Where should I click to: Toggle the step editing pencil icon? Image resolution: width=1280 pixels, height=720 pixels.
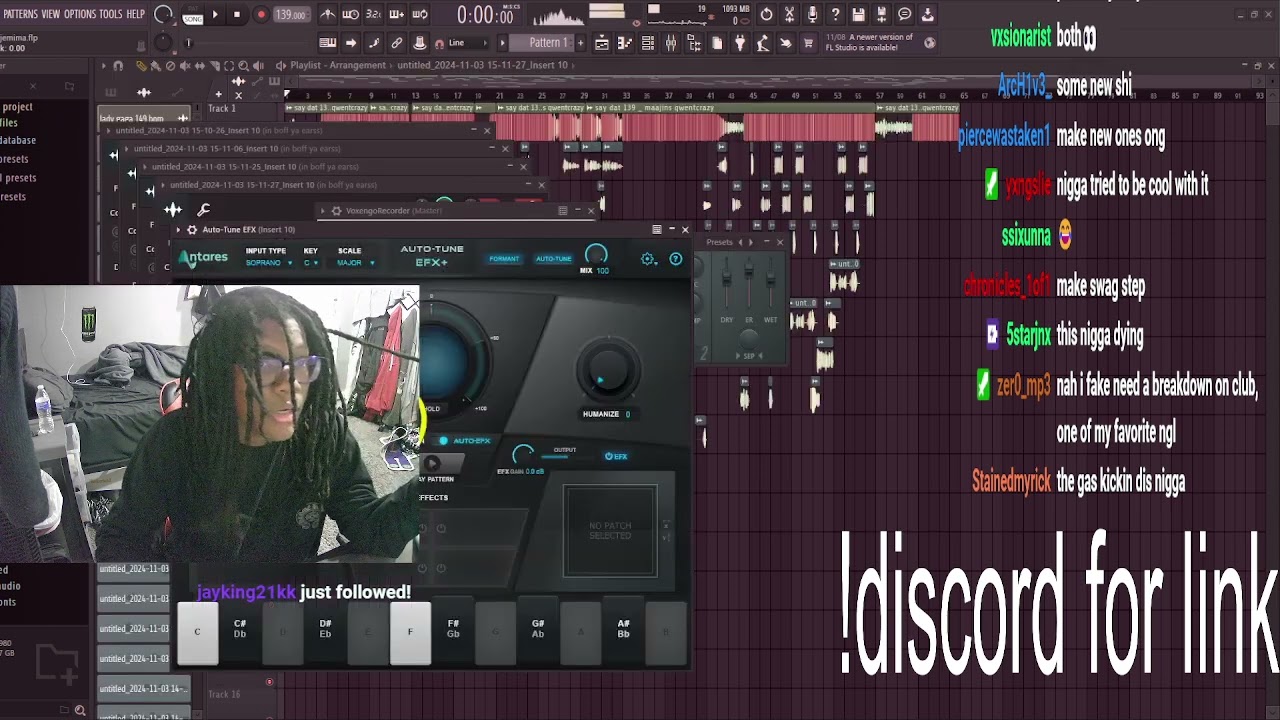tap(374, 43)
